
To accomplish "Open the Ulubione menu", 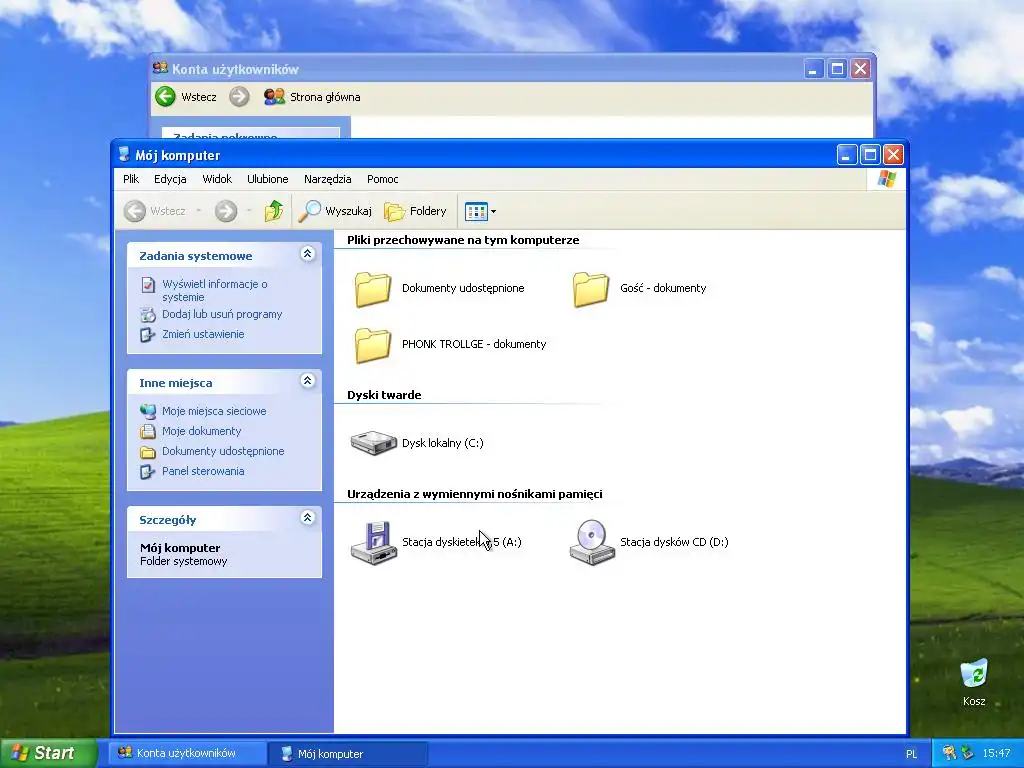I will click(268, 179).
